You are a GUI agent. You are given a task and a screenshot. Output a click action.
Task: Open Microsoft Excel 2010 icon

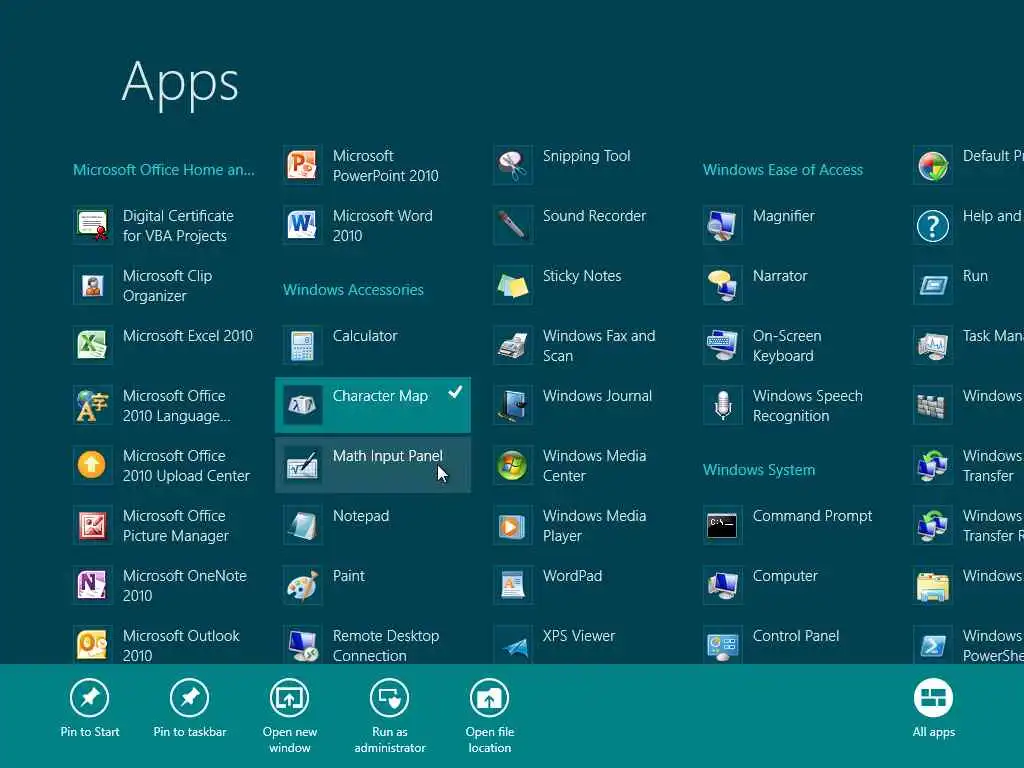92,345
